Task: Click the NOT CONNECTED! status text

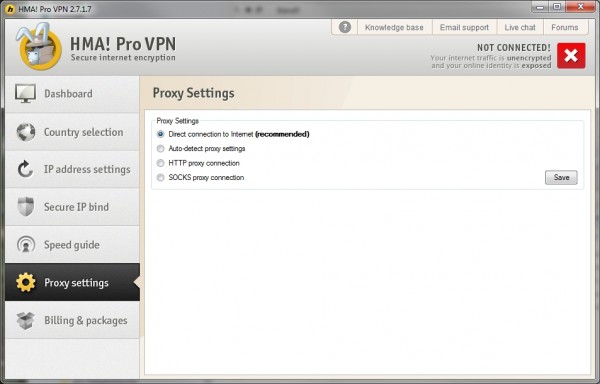Action: tap(514, 48)
